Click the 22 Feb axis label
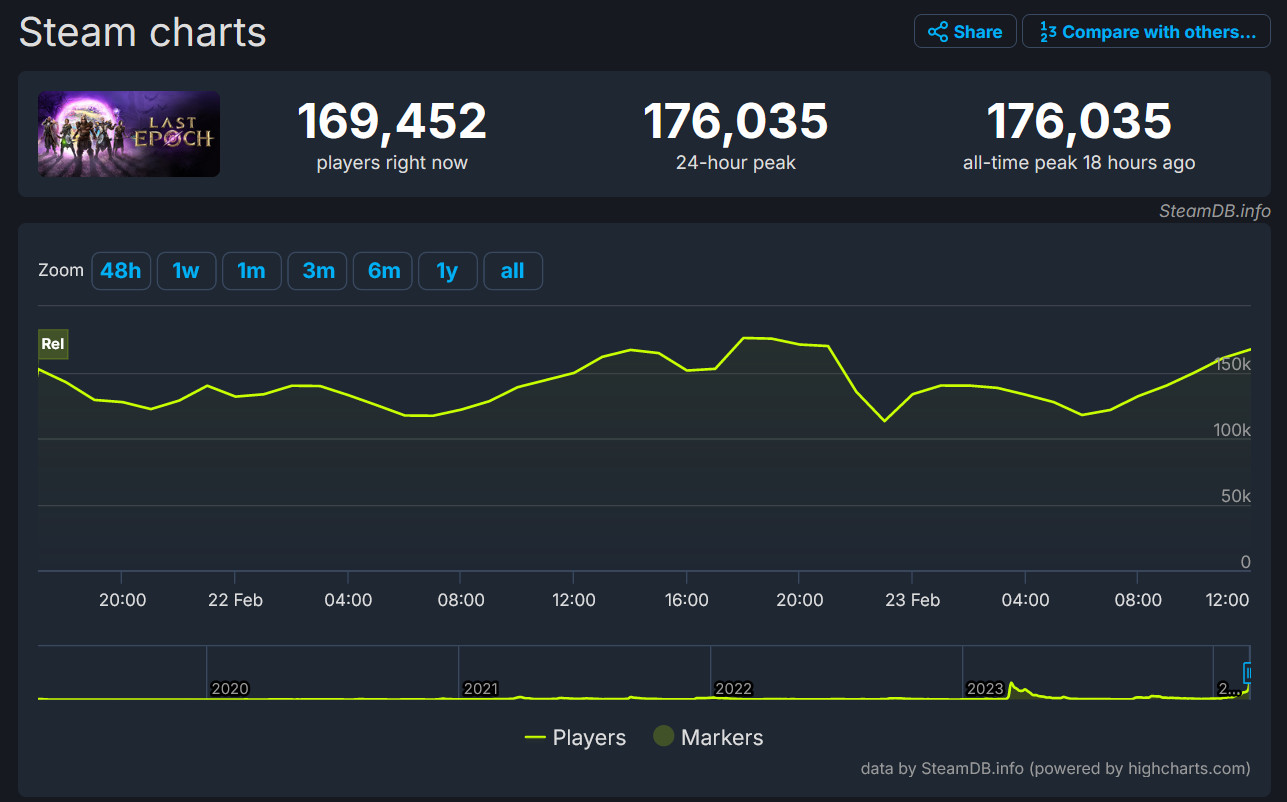Image resolution: width=1287 pixels, height=802 pixels. (x=235, y=600)
